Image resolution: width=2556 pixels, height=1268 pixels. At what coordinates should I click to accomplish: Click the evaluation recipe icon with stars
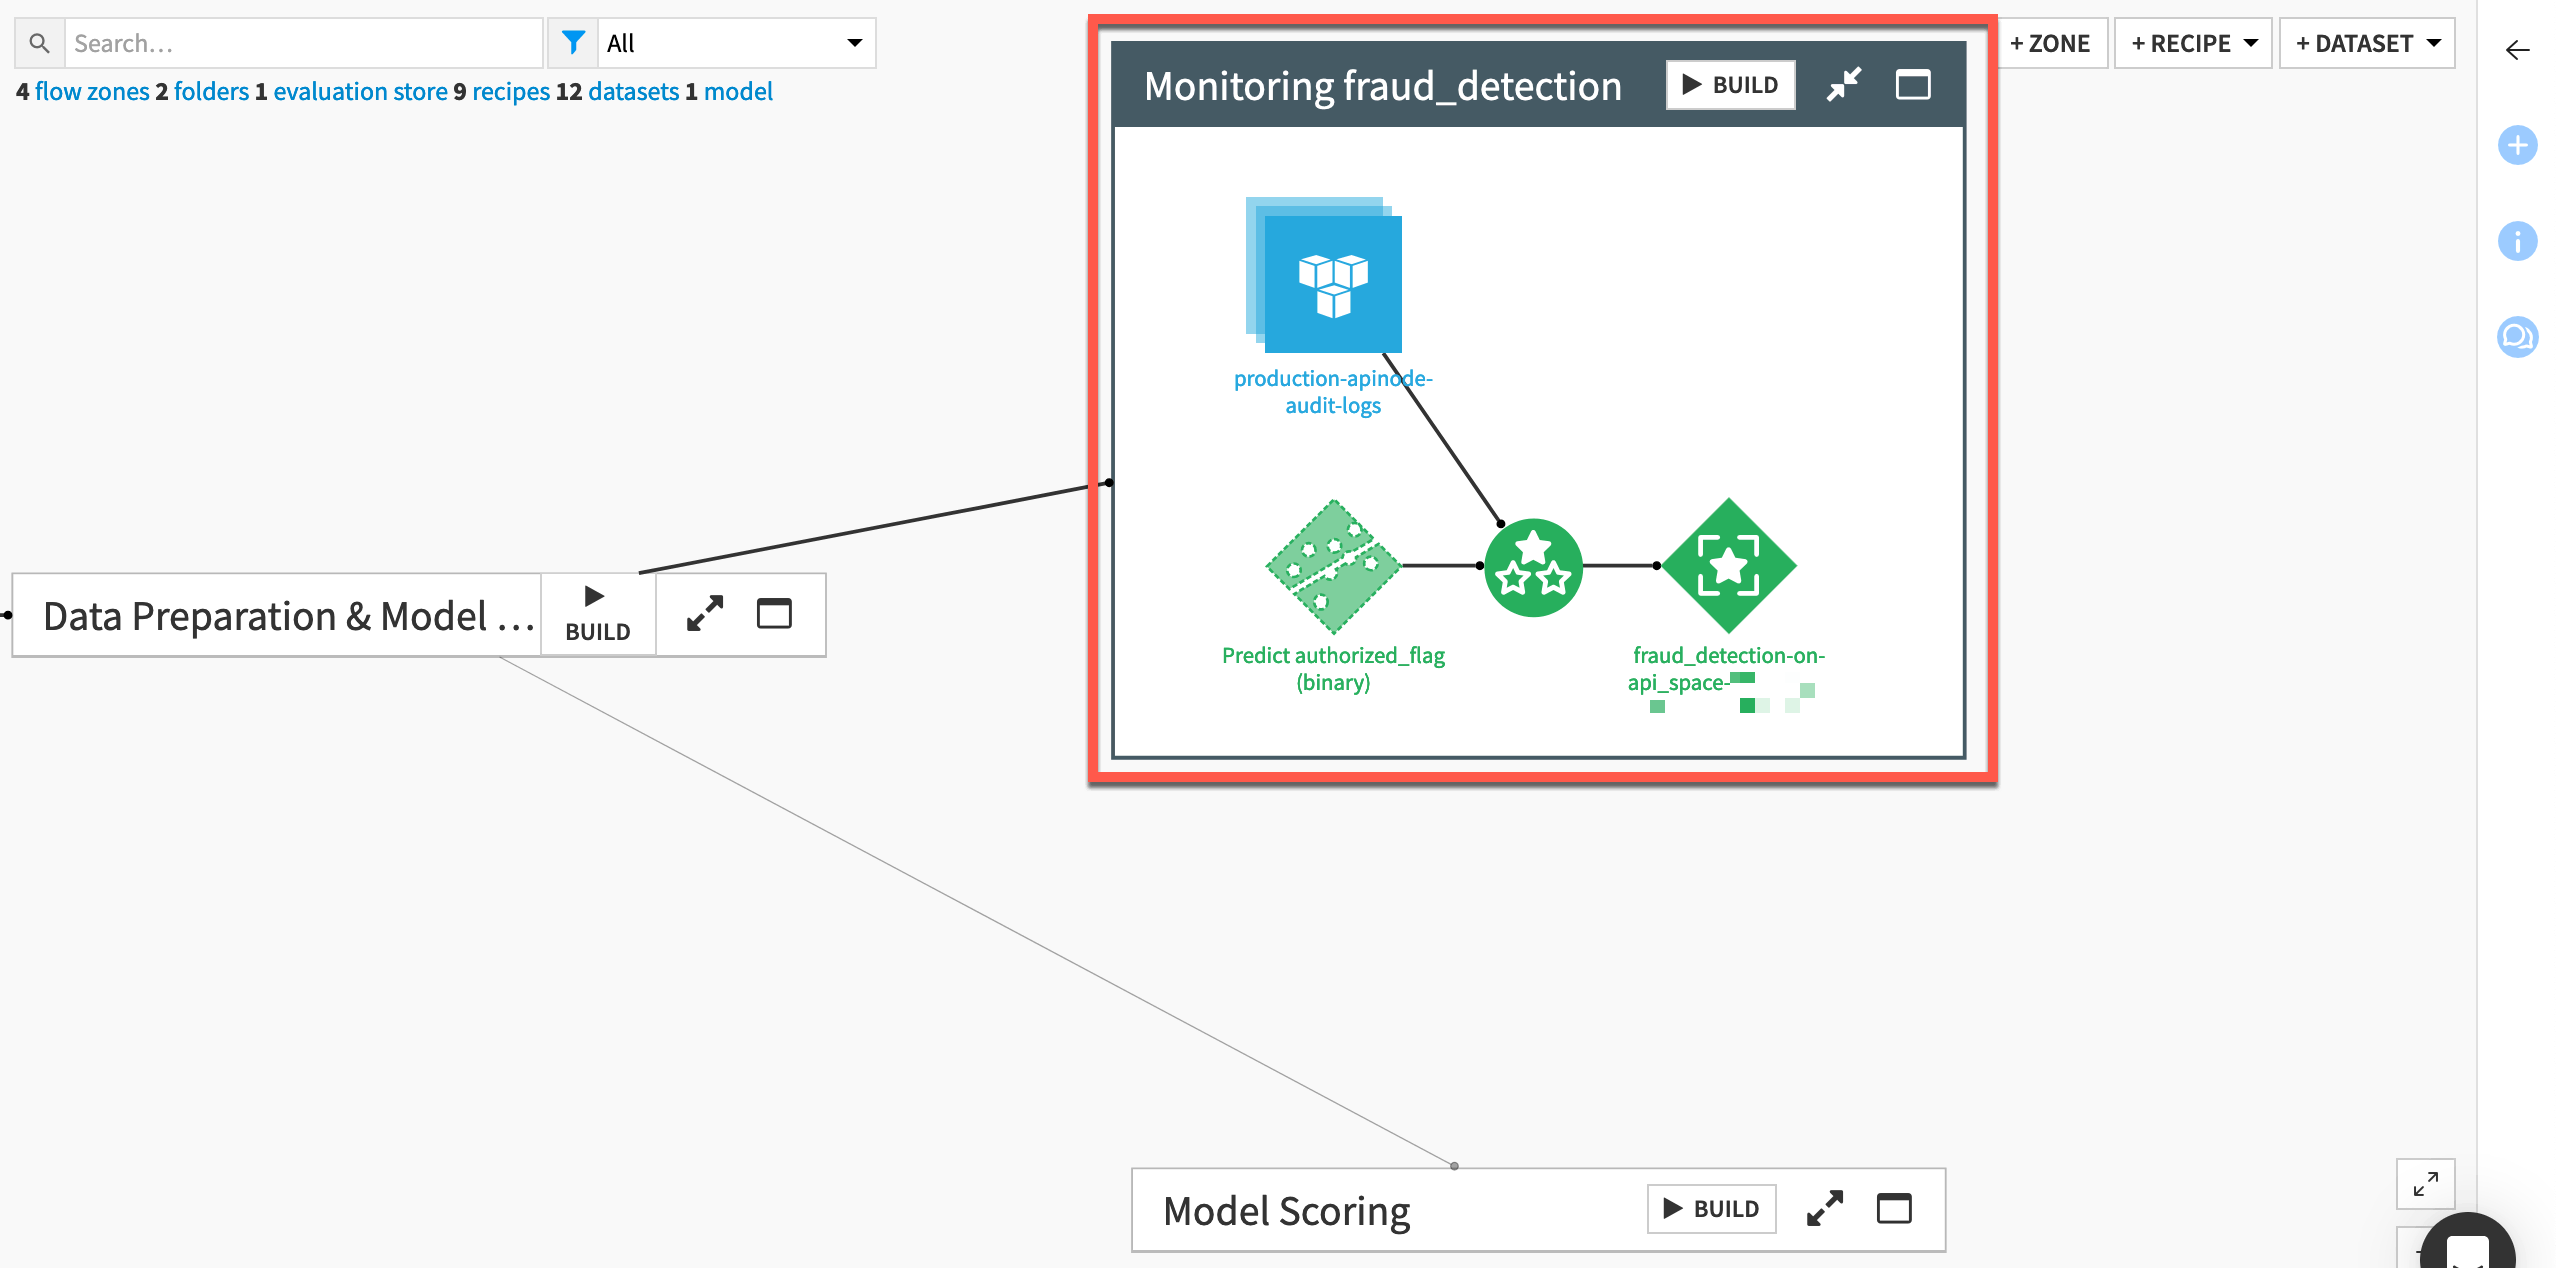click(1532, 566)
